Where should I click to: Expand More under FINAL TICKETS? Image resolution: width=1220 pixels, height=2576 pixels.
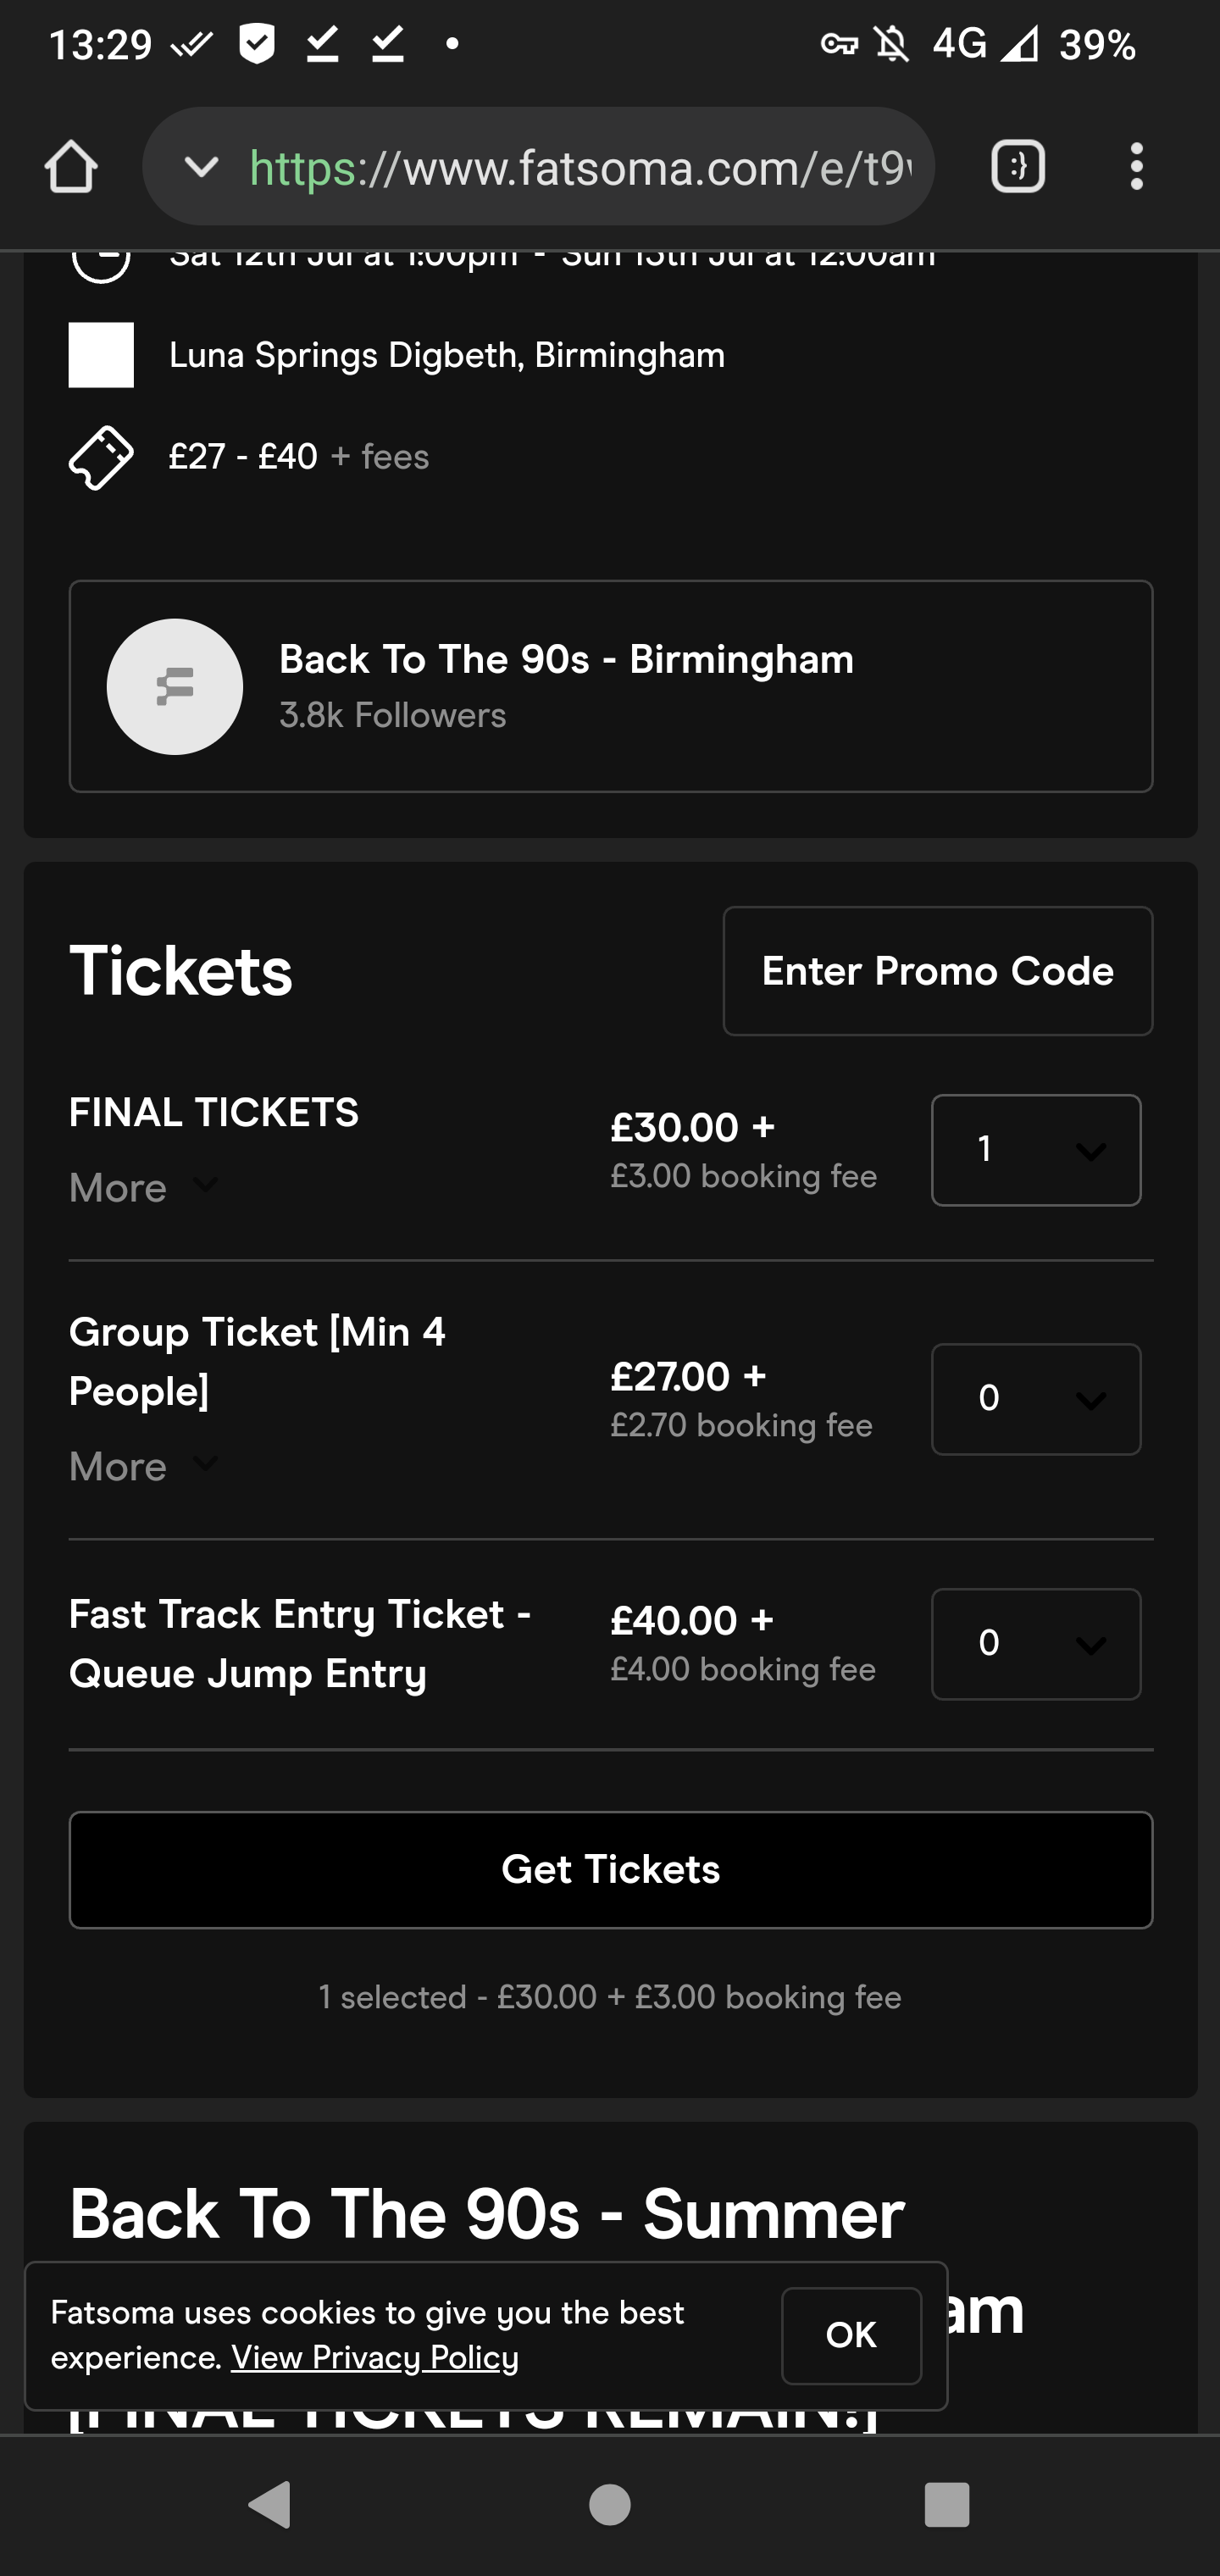144,1188
